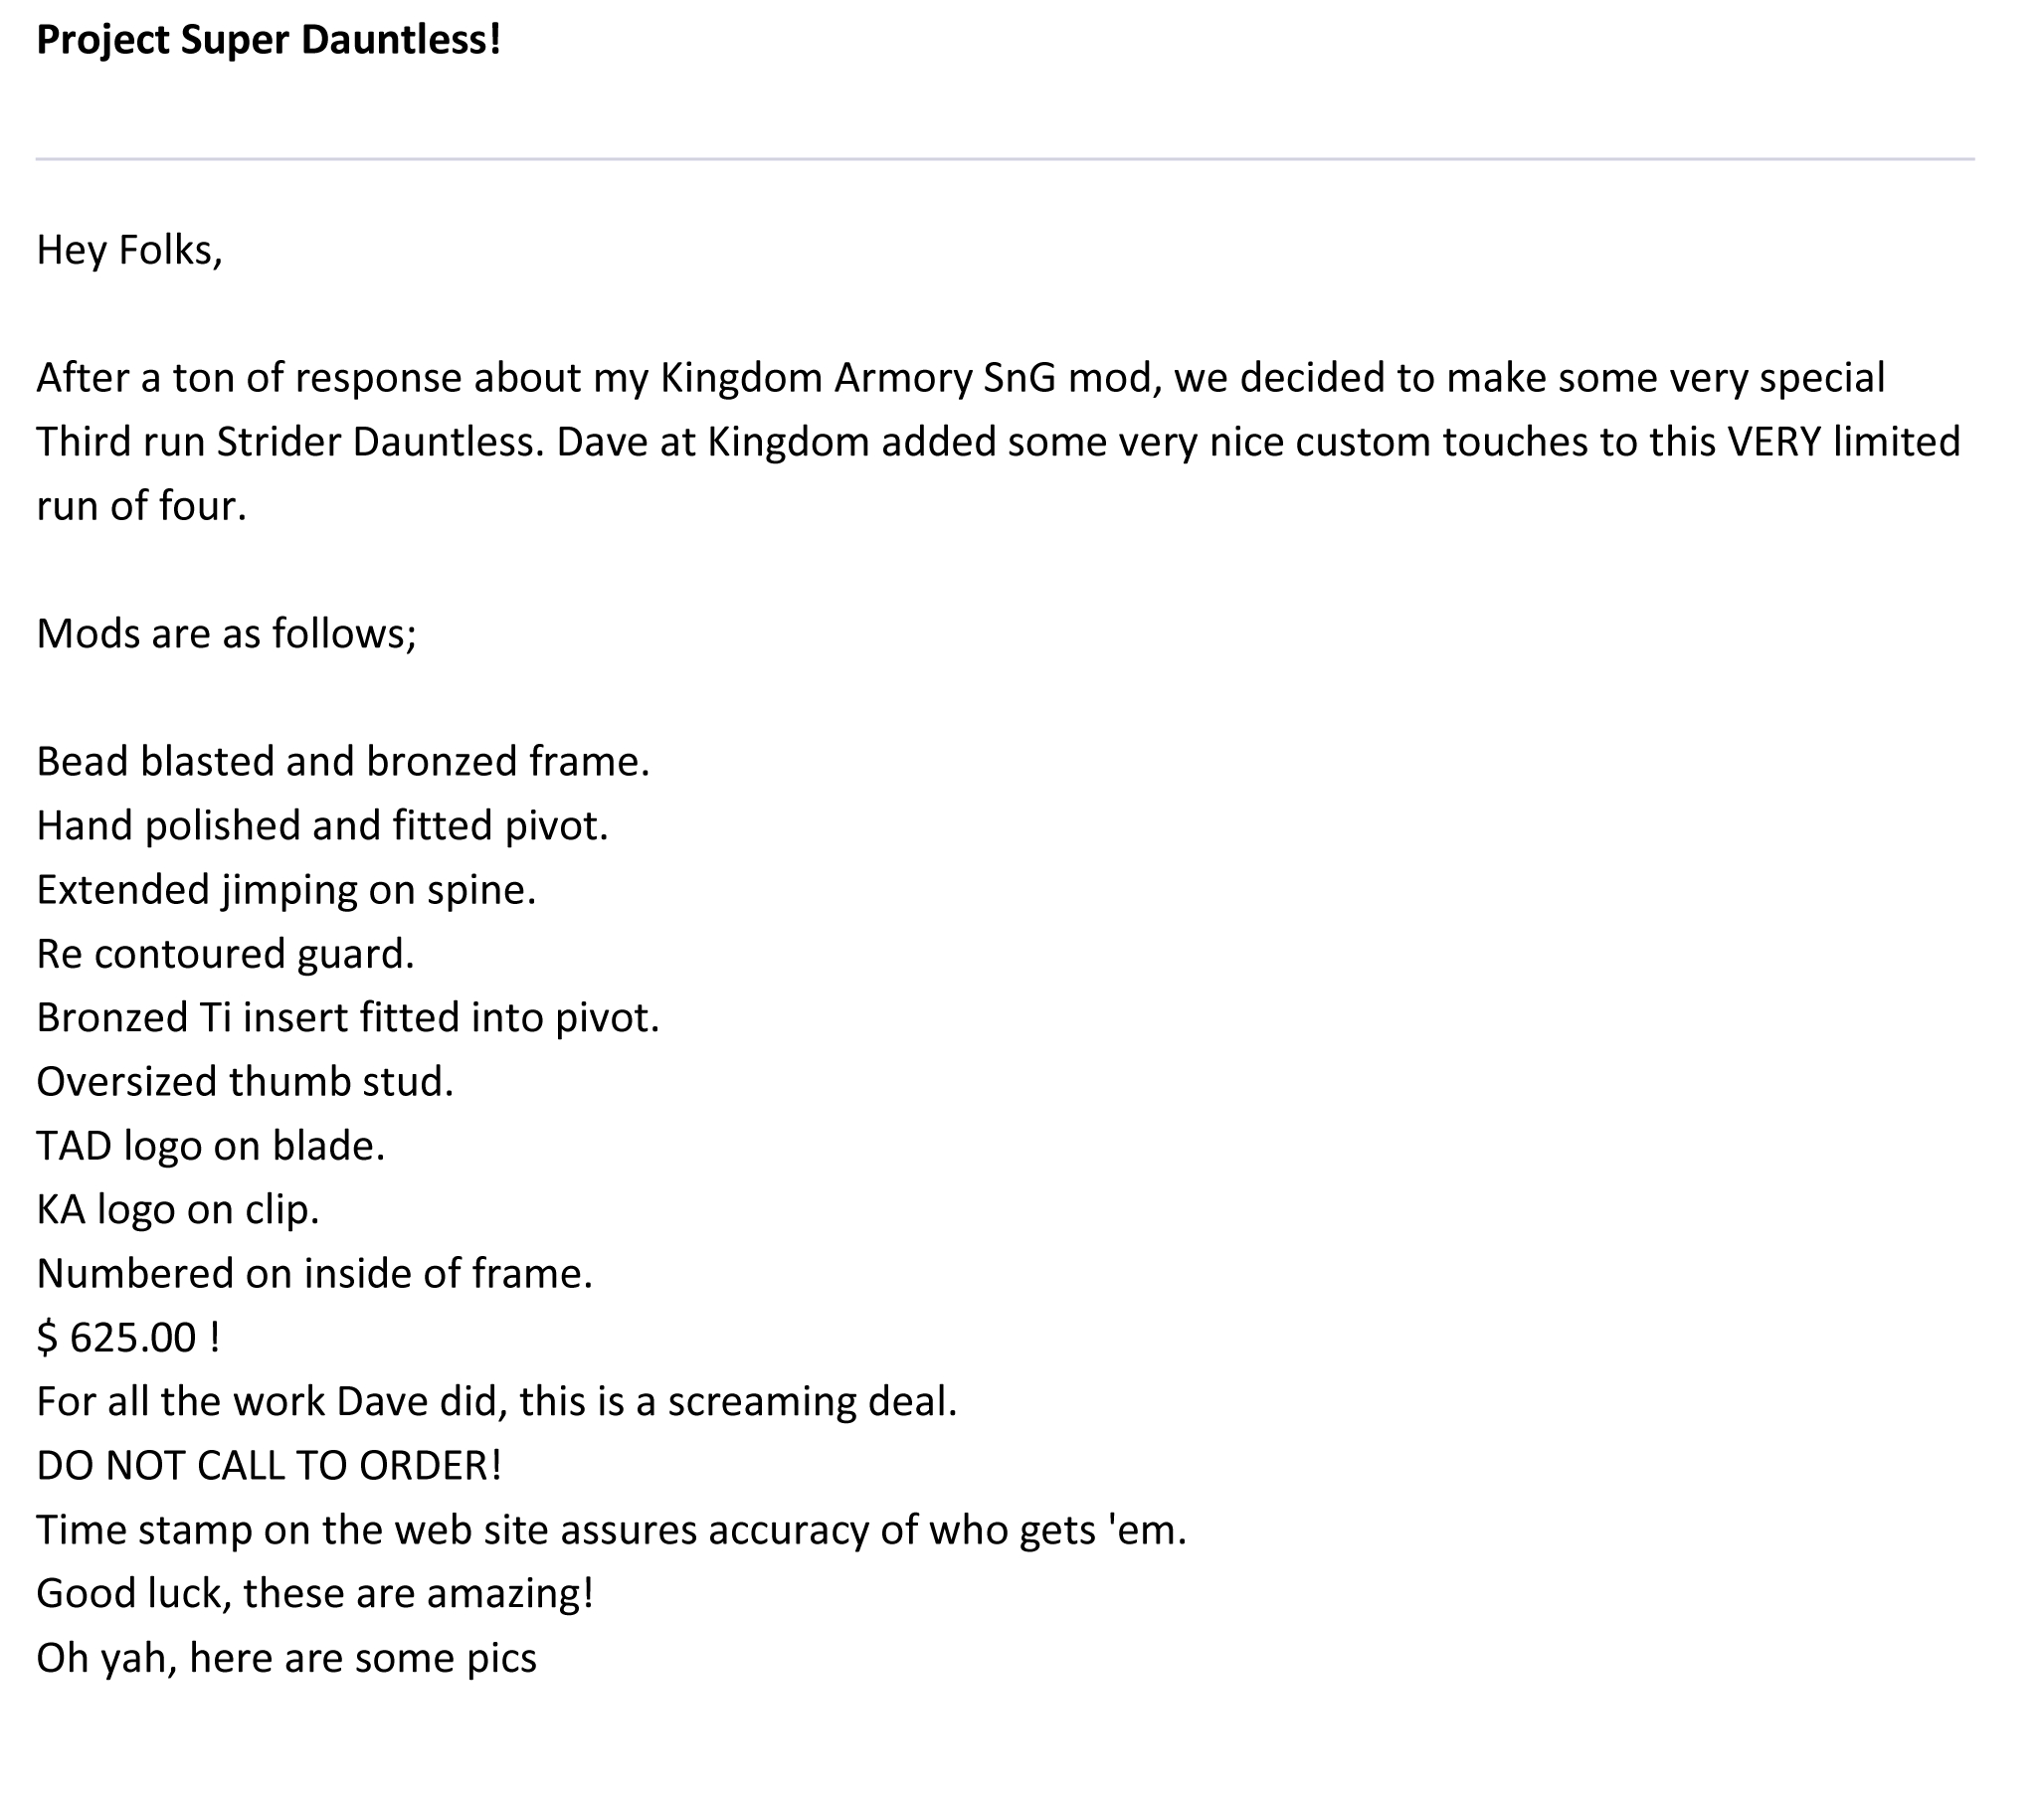Click the 'Project Super Dauntless!' heading
This screenshot has height=1800, width=2044.
pyautogui.click(x=268, y=41)
